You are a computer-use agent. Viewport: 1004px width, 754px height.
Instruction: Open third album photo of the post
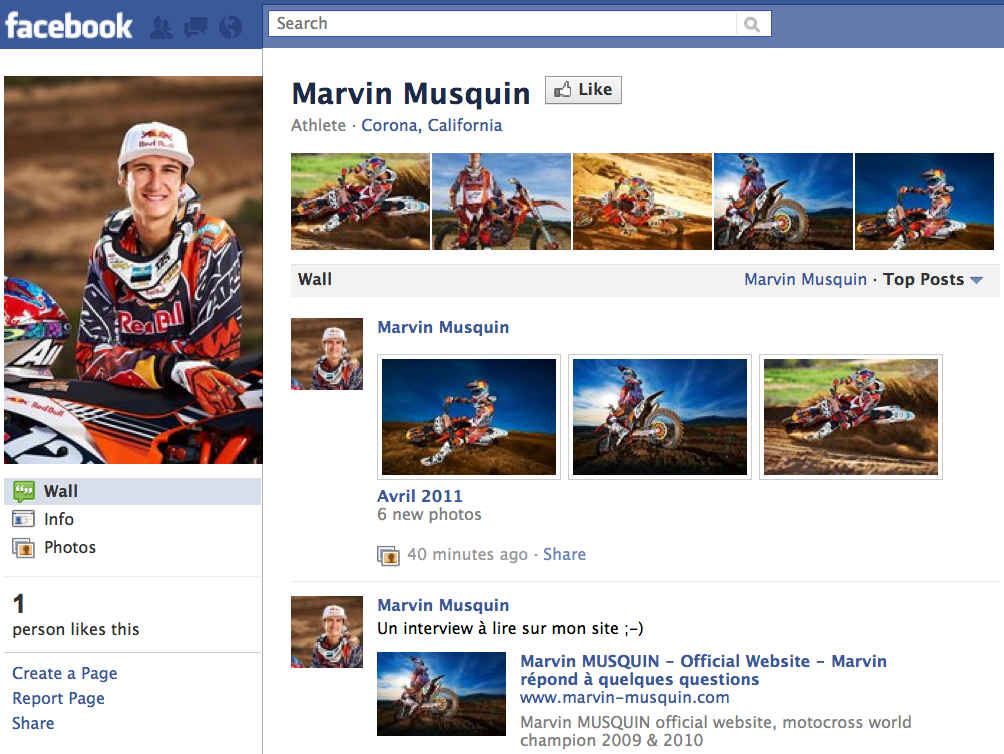850,417
